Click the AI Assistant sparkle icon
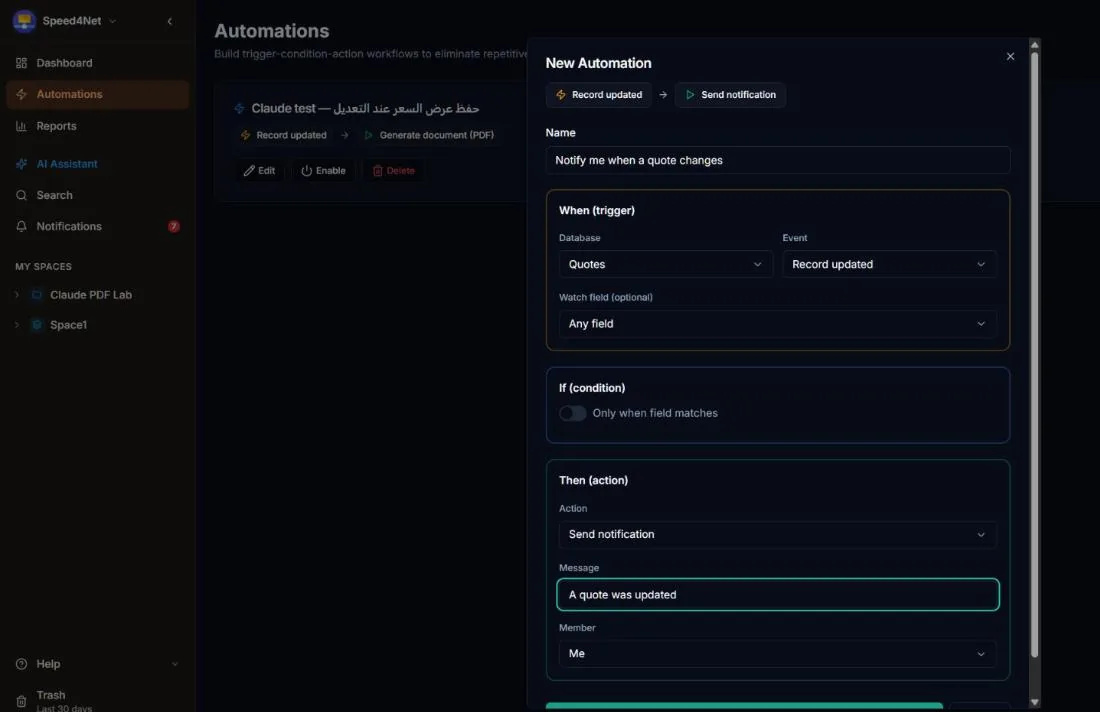 [22, 164]
